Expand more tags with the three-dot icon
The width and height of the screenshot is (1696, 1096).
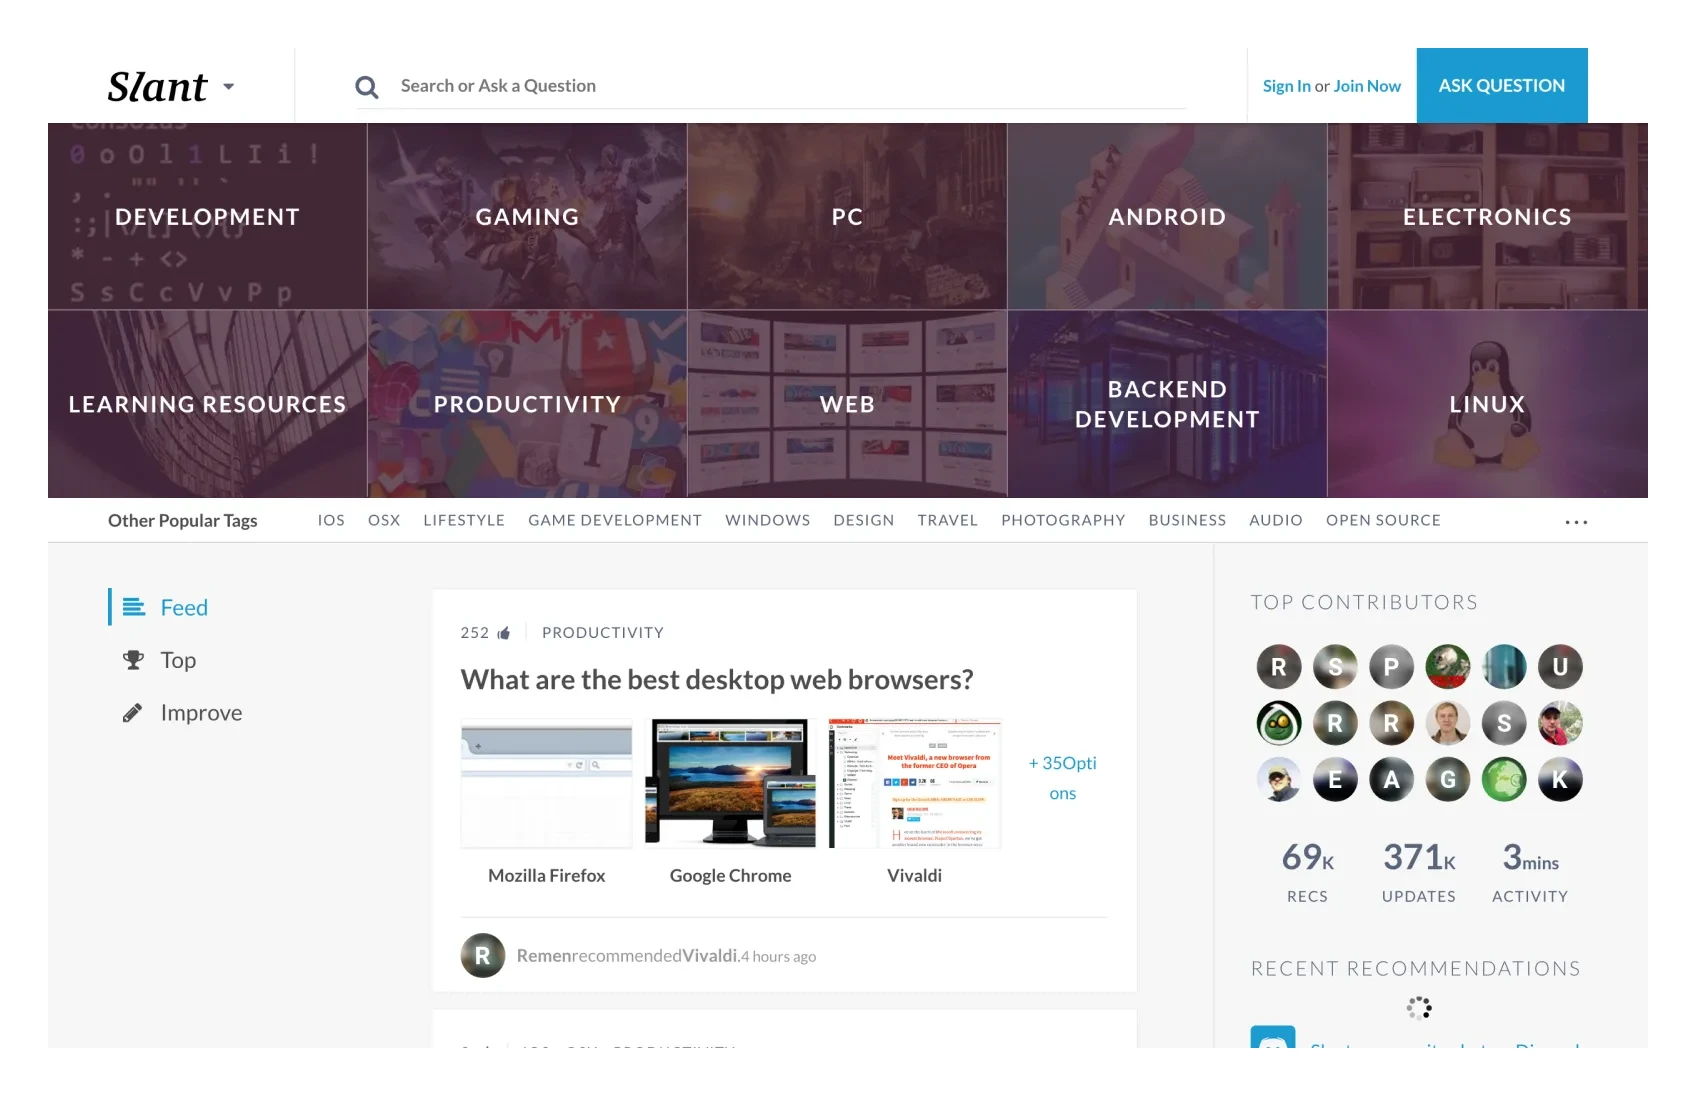[x=1576, y=522]
